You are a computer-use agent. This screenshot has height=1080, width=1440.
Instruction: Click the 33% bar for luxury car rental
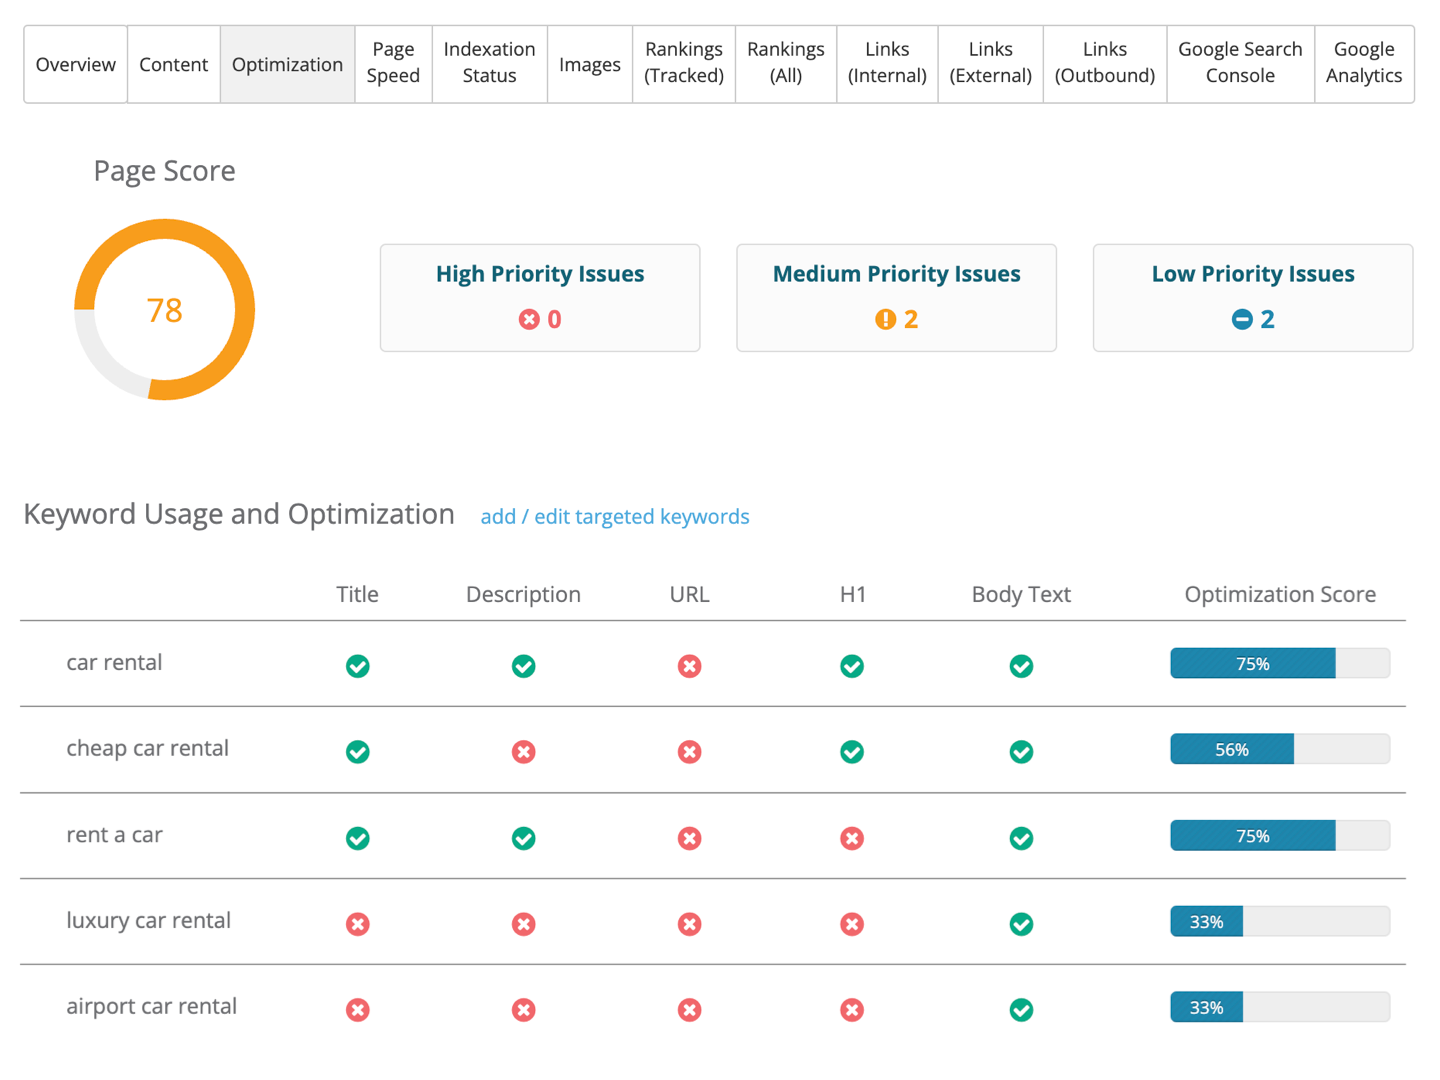pos(1280,921)
